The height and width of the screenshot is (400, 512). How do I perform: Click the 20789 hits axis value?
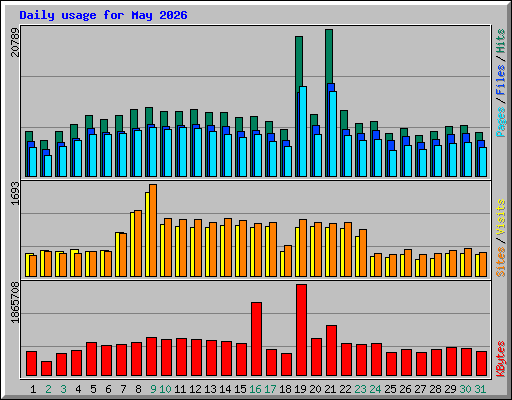(x=15, y=42)
